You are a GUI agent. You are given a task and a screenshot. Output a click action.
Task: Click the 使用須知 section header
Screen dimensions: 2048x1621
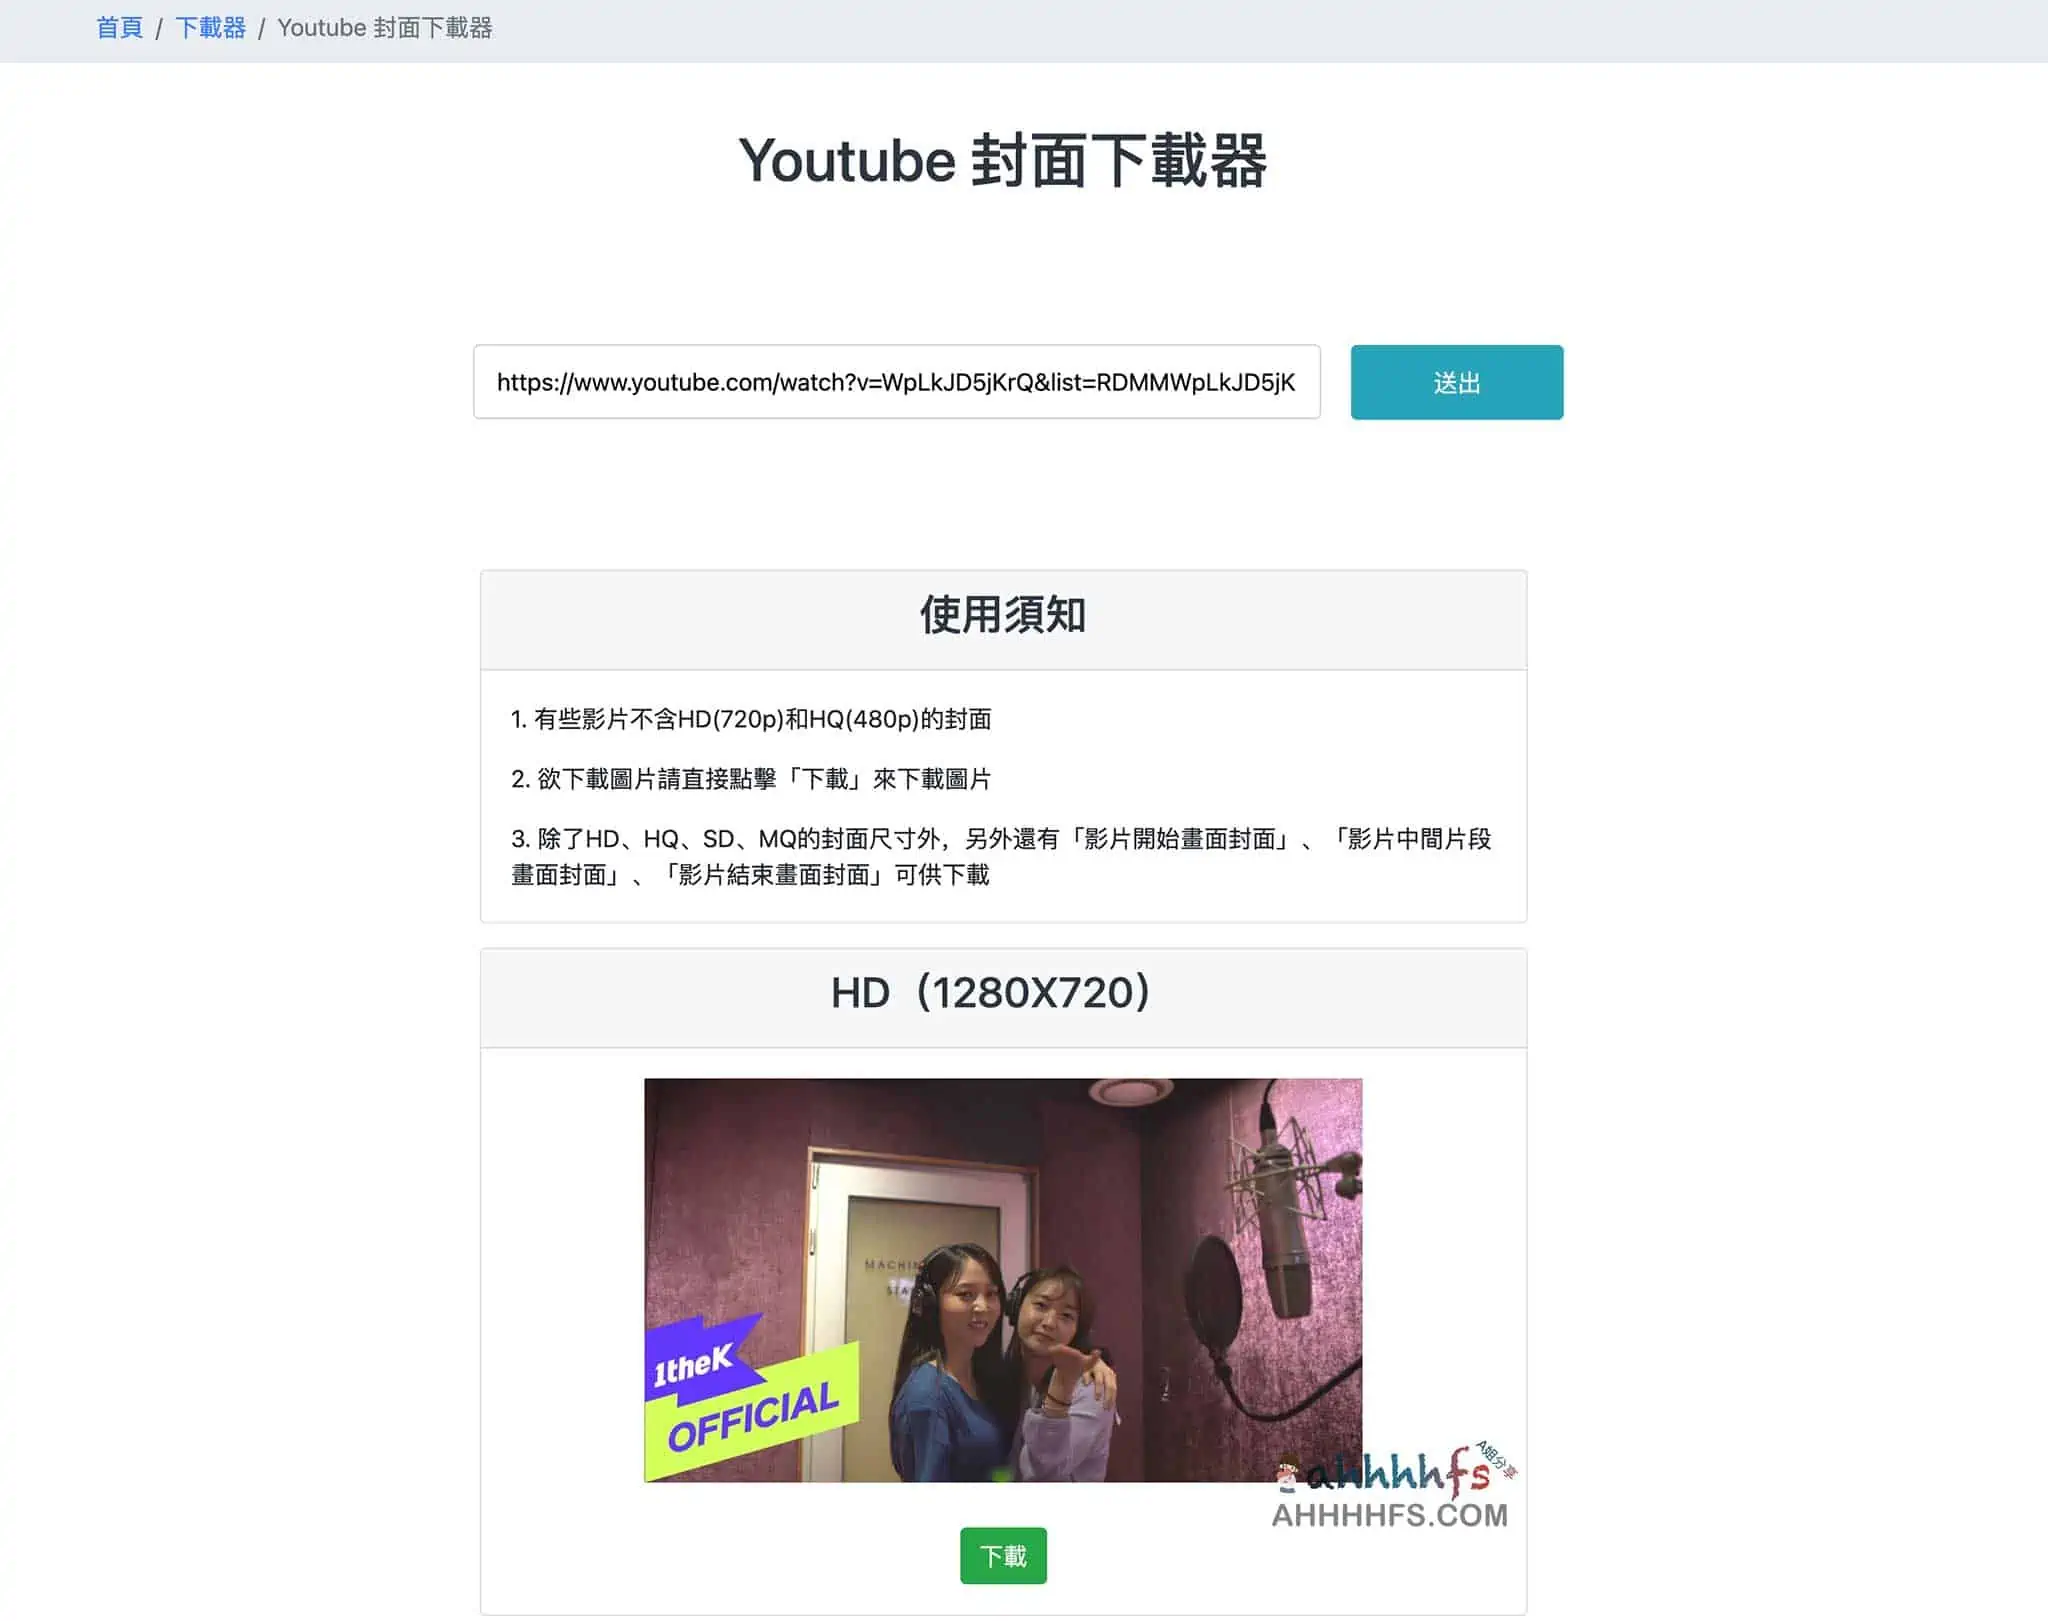pos(1002,617)
